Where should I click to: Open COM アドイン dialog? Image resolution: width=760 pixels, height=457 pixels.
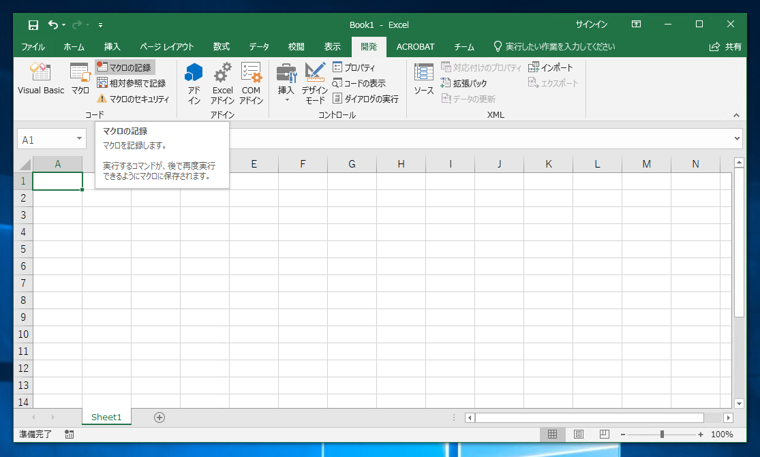pyautogui.click(x=251, y=83)
